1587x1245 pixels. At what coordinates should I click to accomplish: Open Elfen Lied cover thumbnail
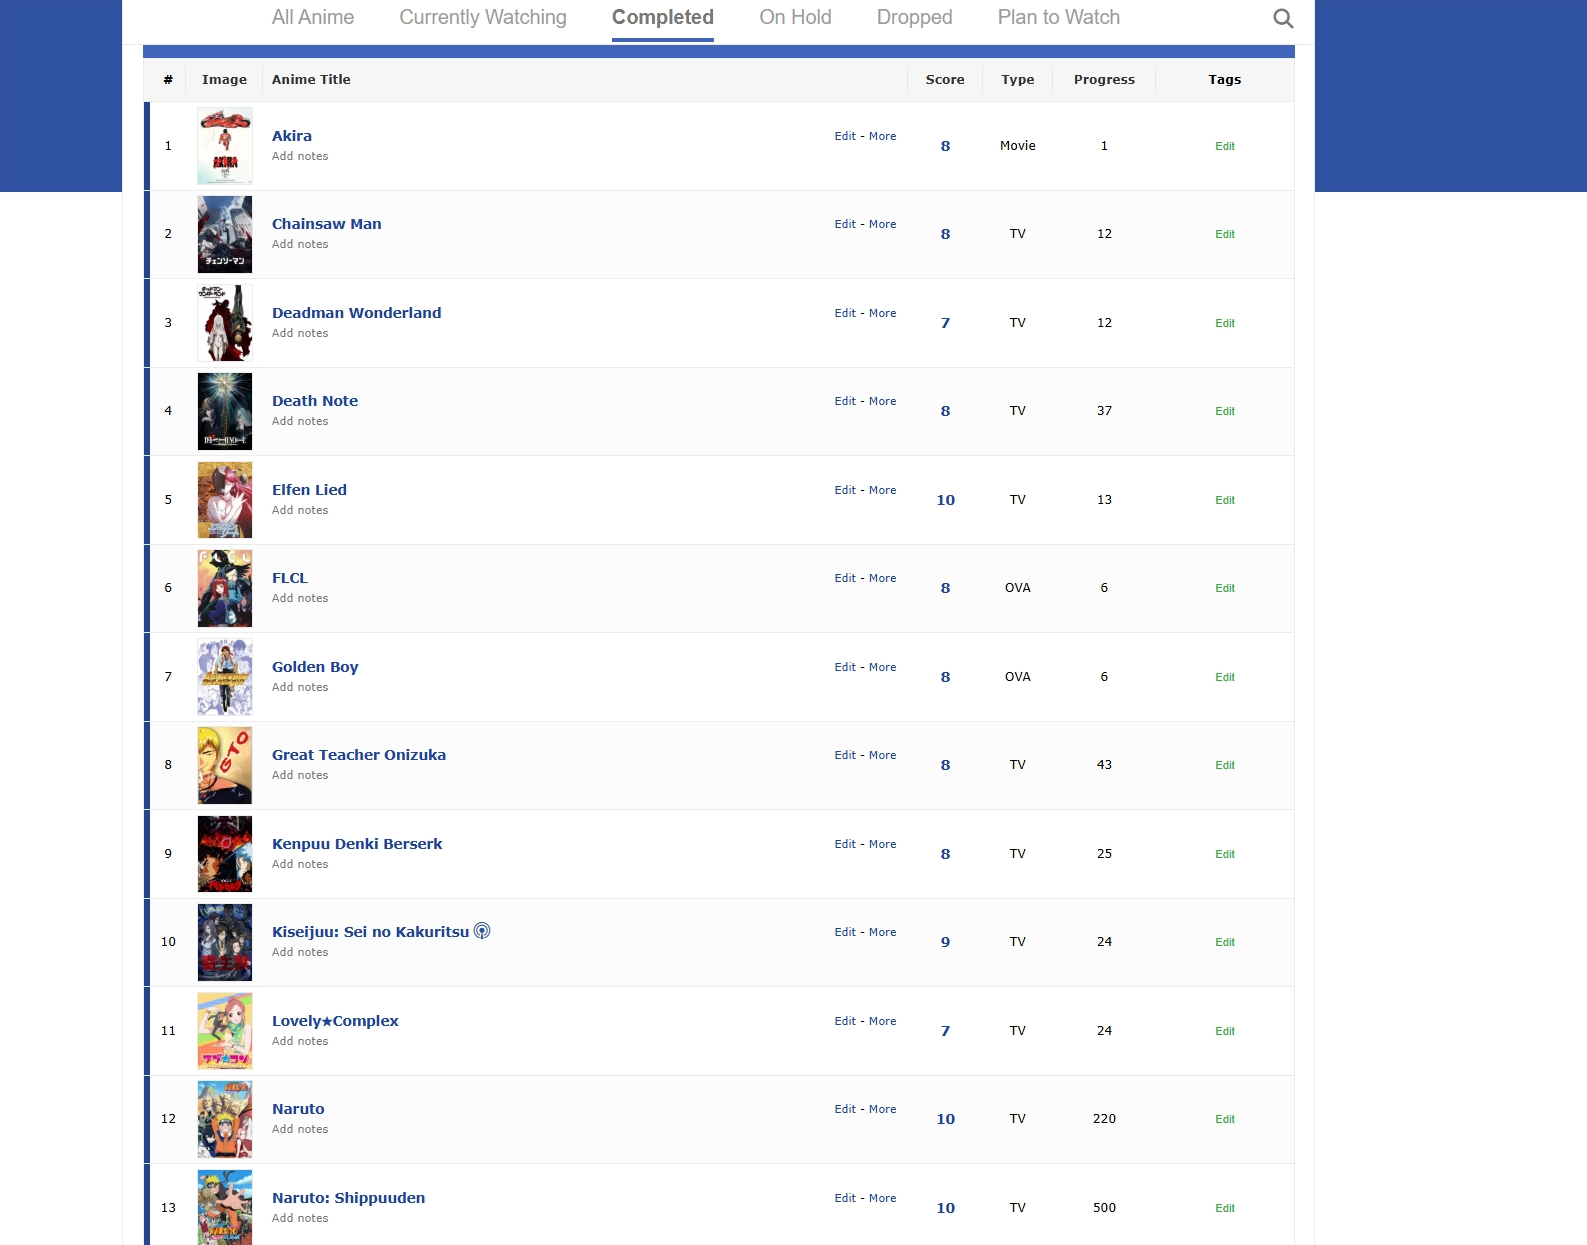(x=225, y=500)
